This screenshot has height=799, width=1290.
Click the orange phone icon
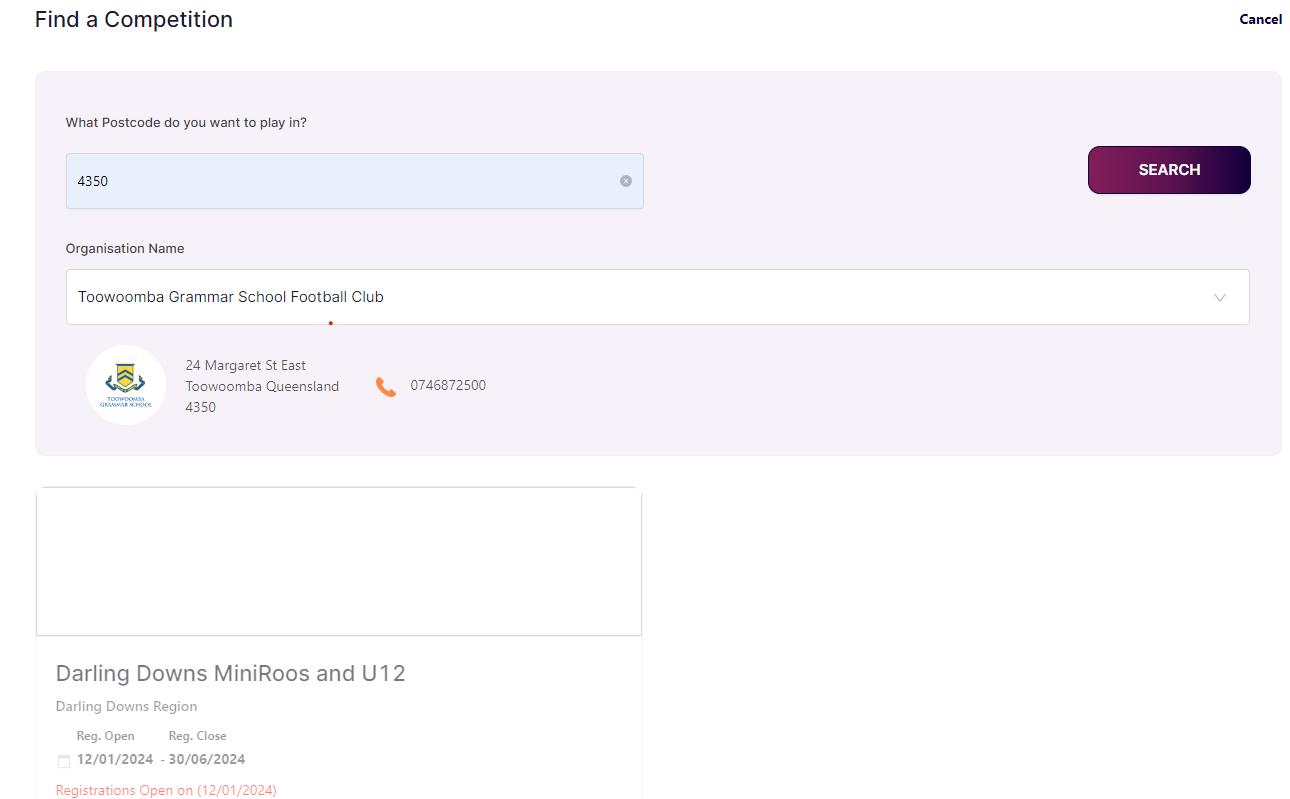click(386, 387)
